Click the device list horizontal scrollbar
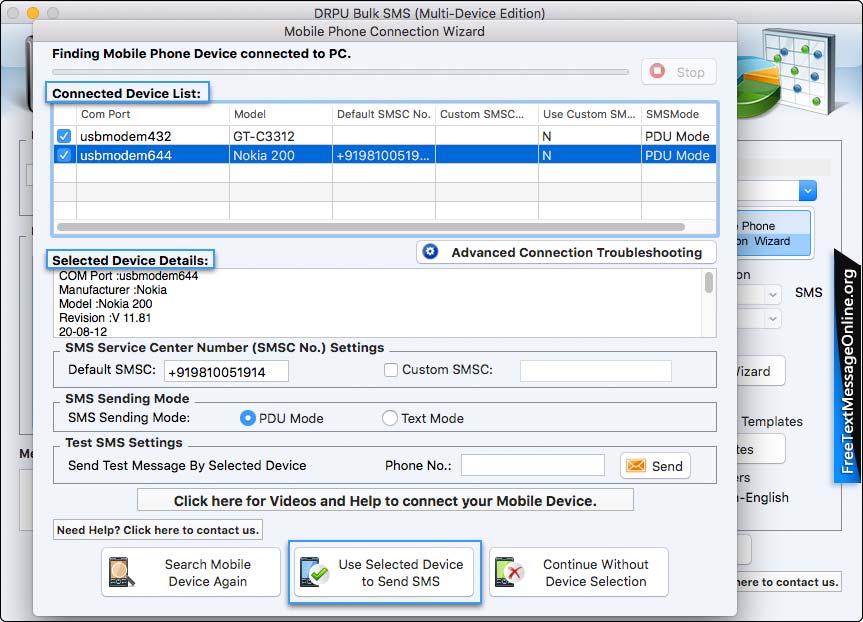863x622 pixels. 371,227
